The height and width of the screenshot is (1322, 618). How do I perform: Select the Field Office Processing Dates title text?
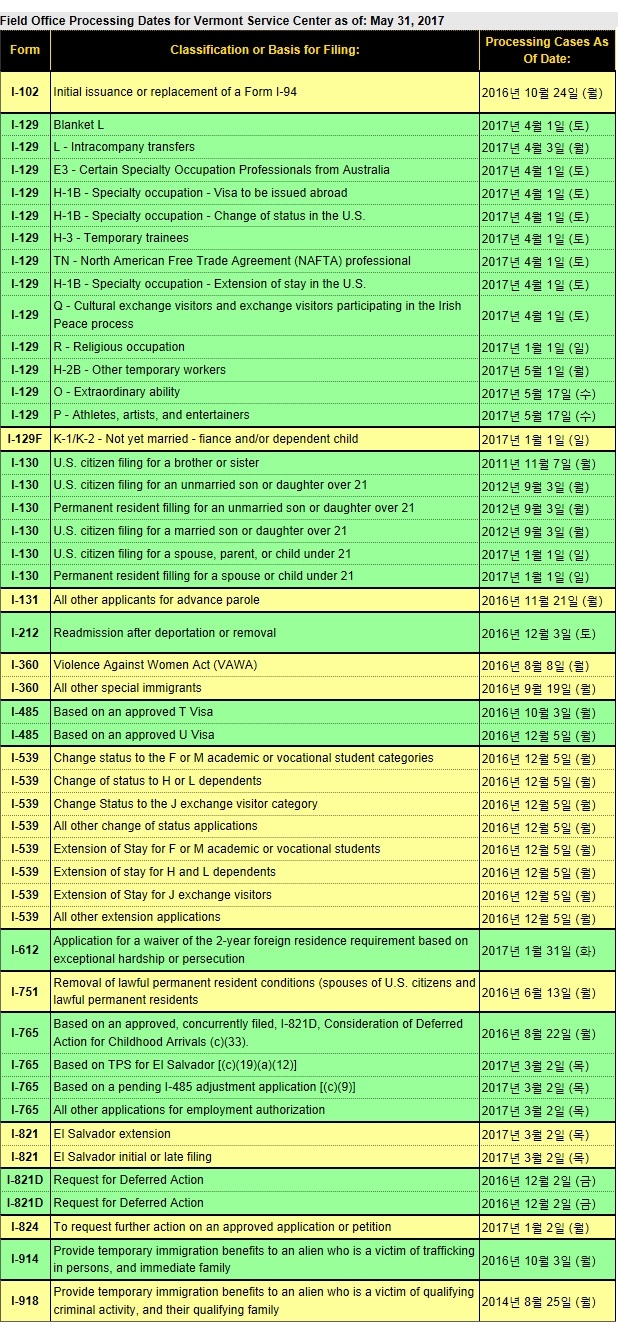[223, 20]
